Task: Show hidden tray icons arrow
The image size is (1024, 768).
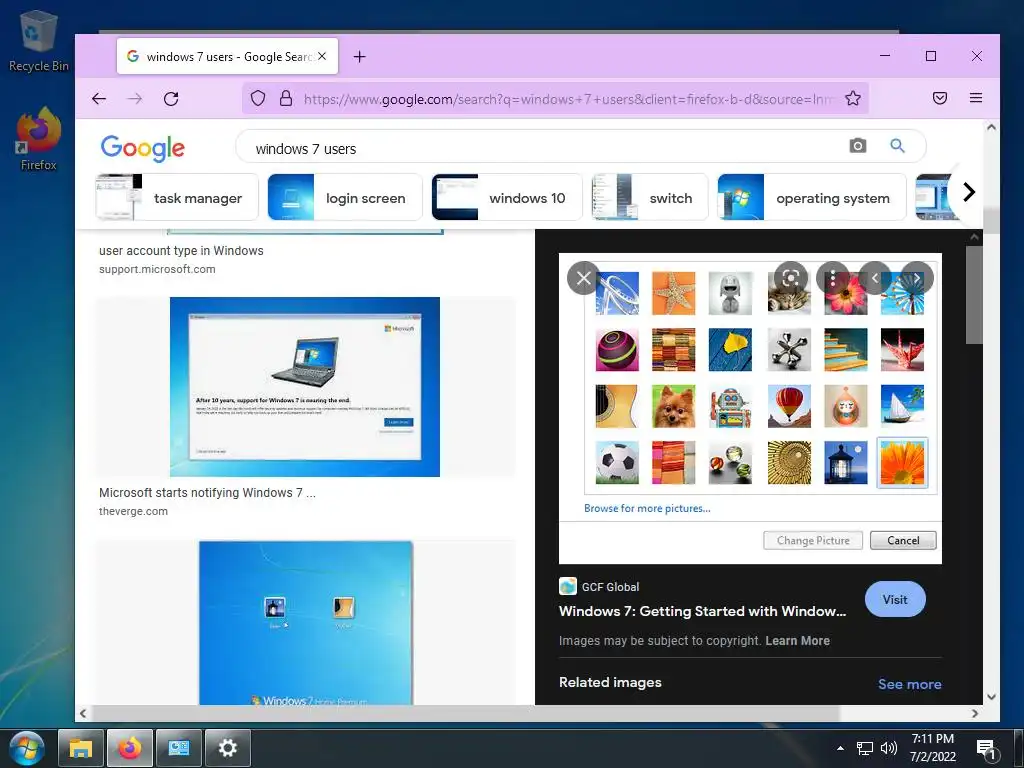Action: 840,748
